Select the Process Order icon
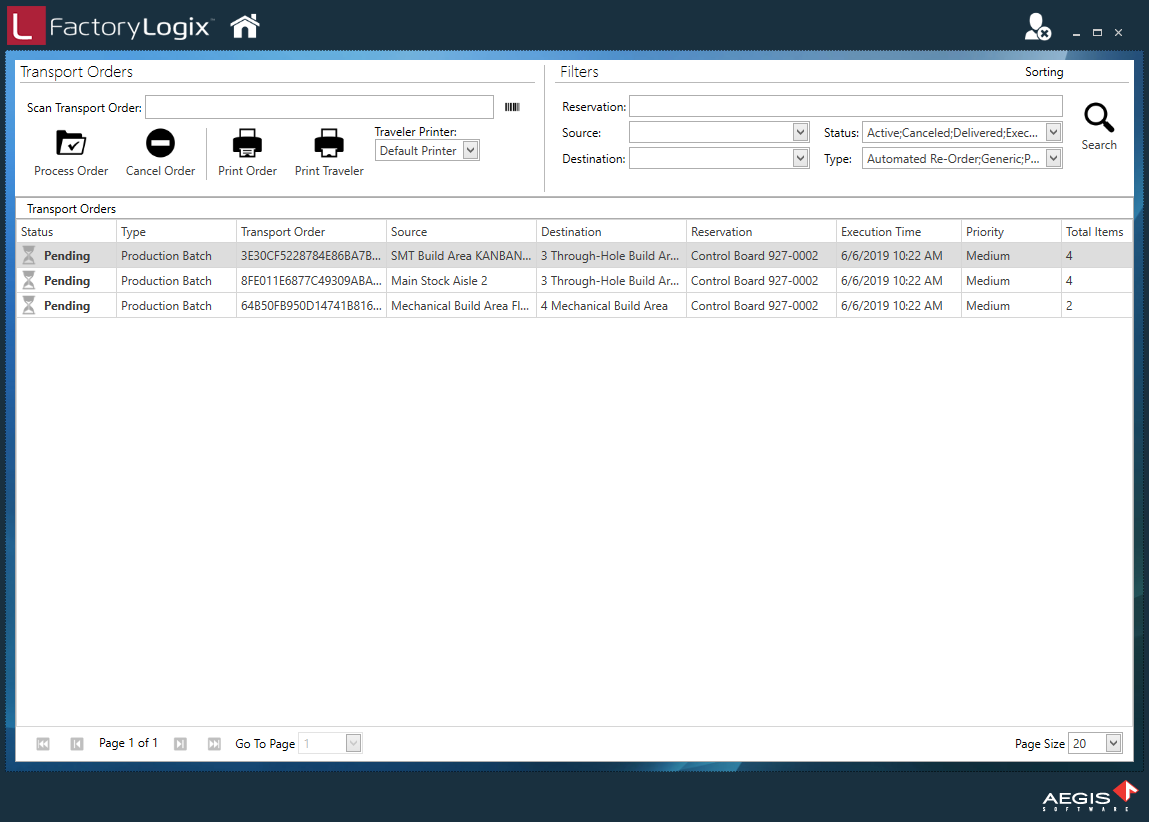Screen dimensions: 1149x822 point(70,143)
